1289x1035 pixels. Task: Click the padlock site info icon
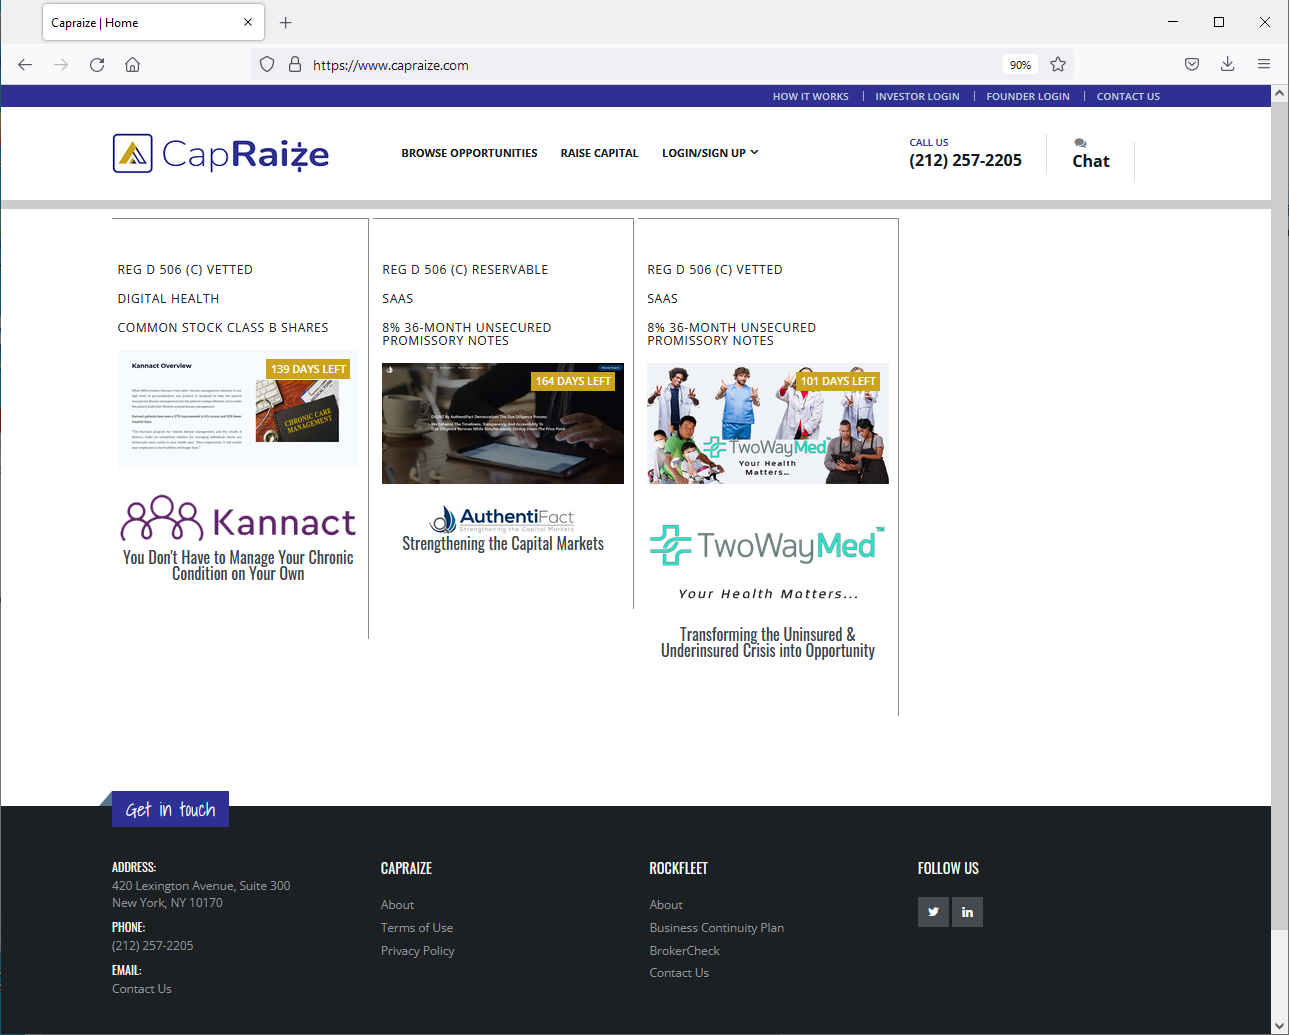click(295, 65)
